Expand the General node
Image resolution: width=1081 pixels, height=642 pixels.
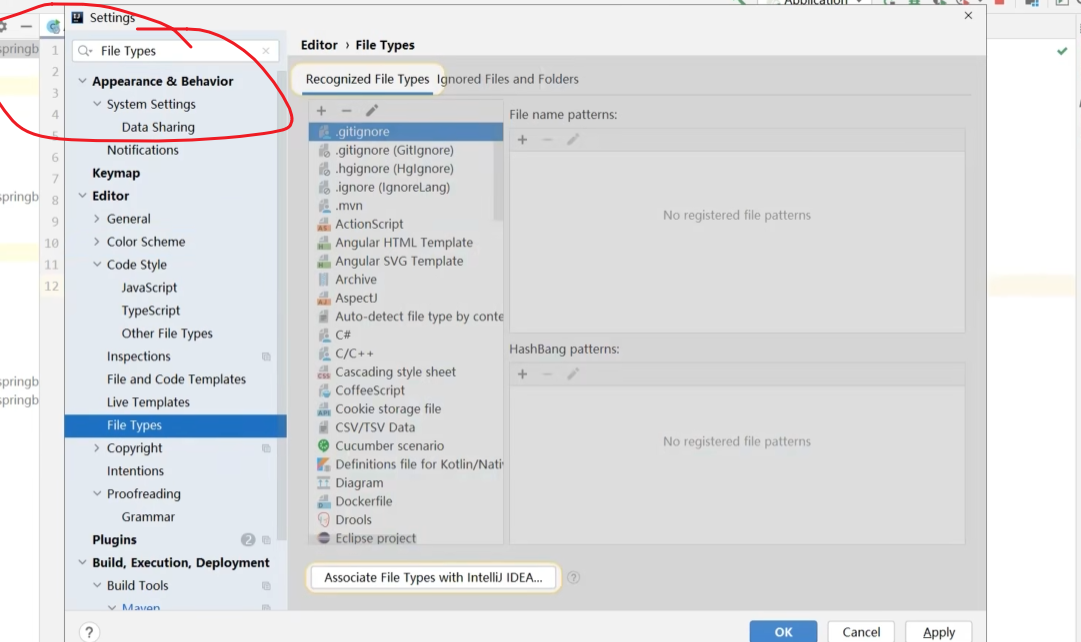coord(97,219)
